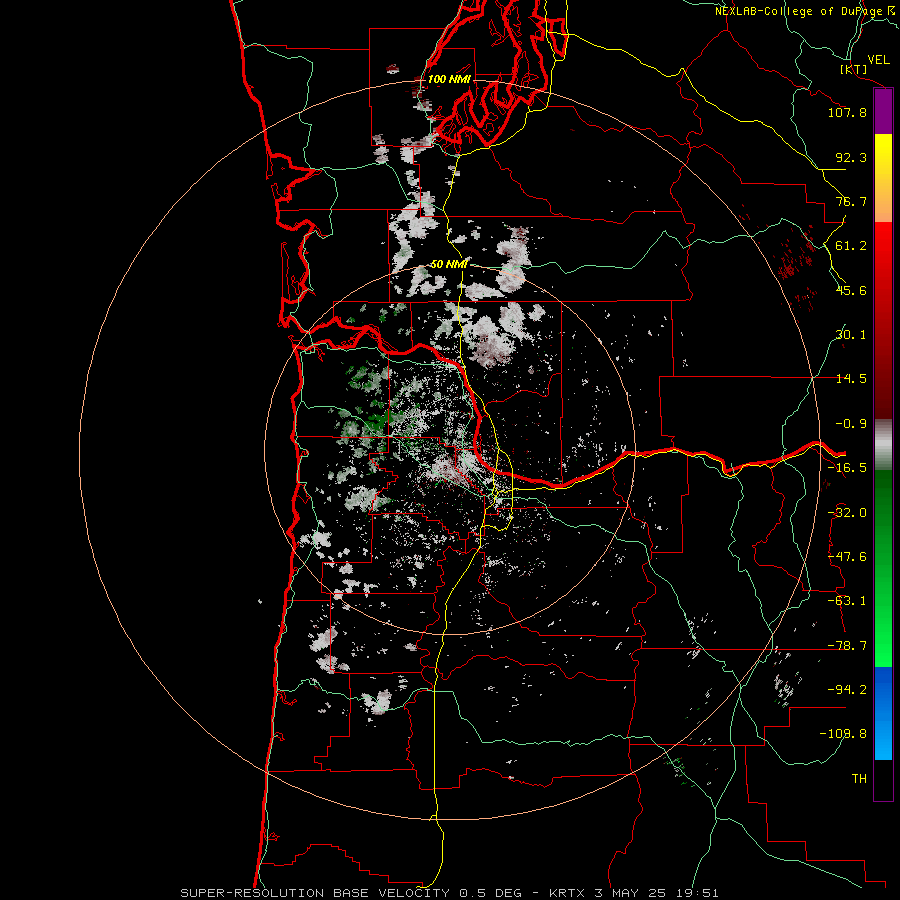Click the -0.9 velocity scale value
The height and width of the screenshot is (900, 900).
click(851, 424)
